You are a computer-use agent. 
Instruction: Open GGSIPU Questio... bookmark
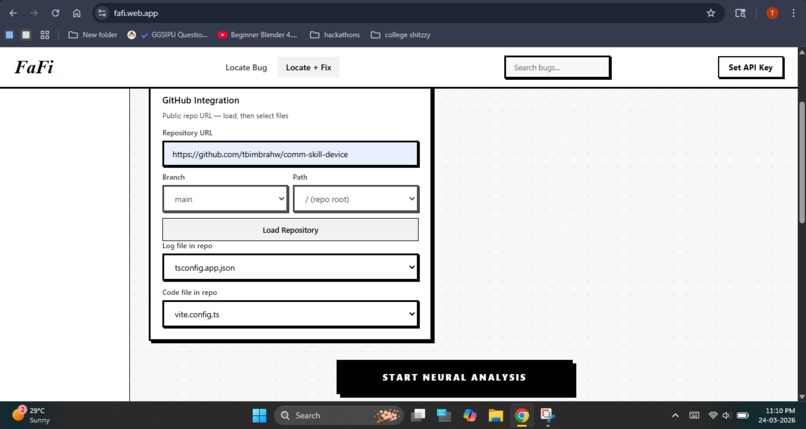click(x=167, y=35)
